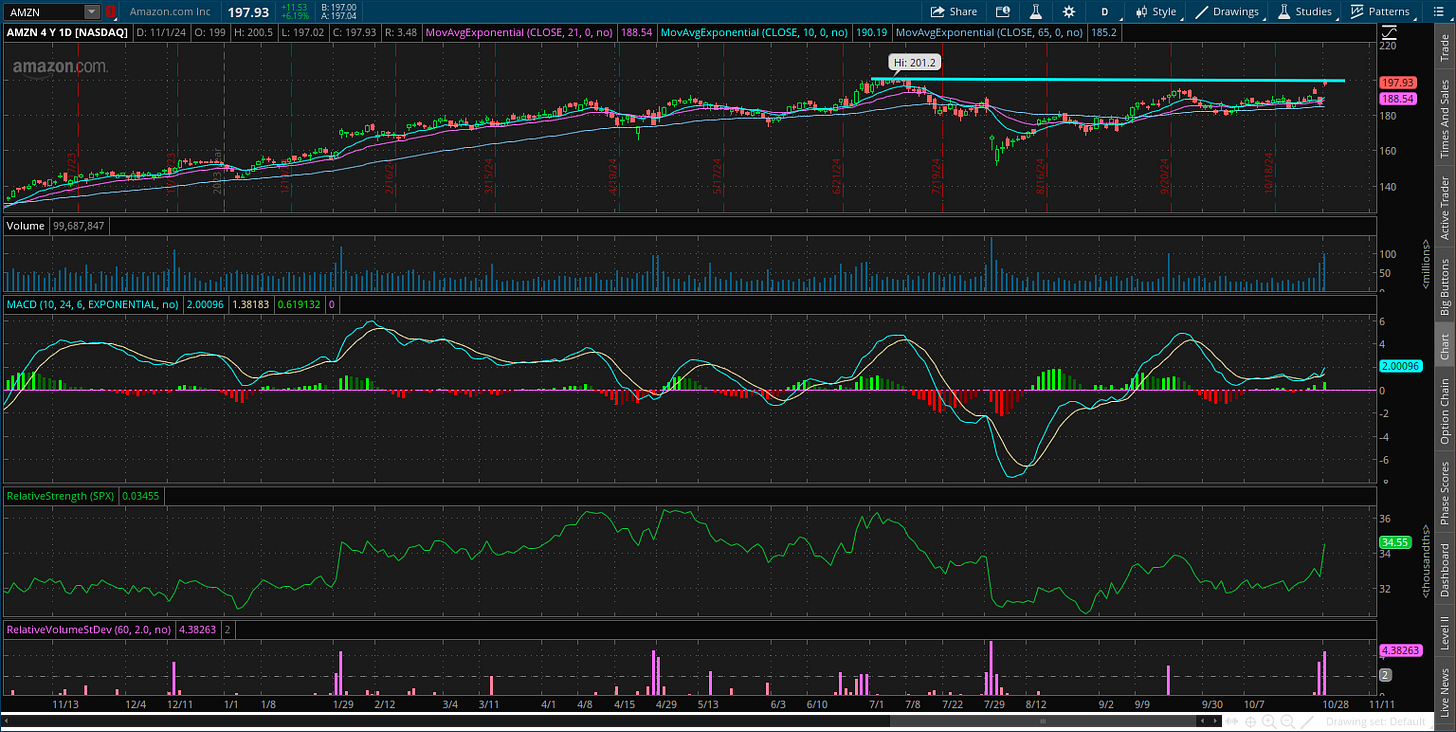
Task: Click the volume value 99,687,847
Action: pyautogui.click(x=79, y=226)
